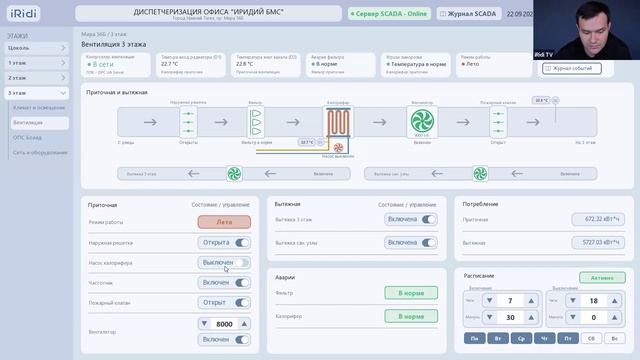Click filter alarm В норме indicator
Screen dimensions: 640x360
[411, 293]
